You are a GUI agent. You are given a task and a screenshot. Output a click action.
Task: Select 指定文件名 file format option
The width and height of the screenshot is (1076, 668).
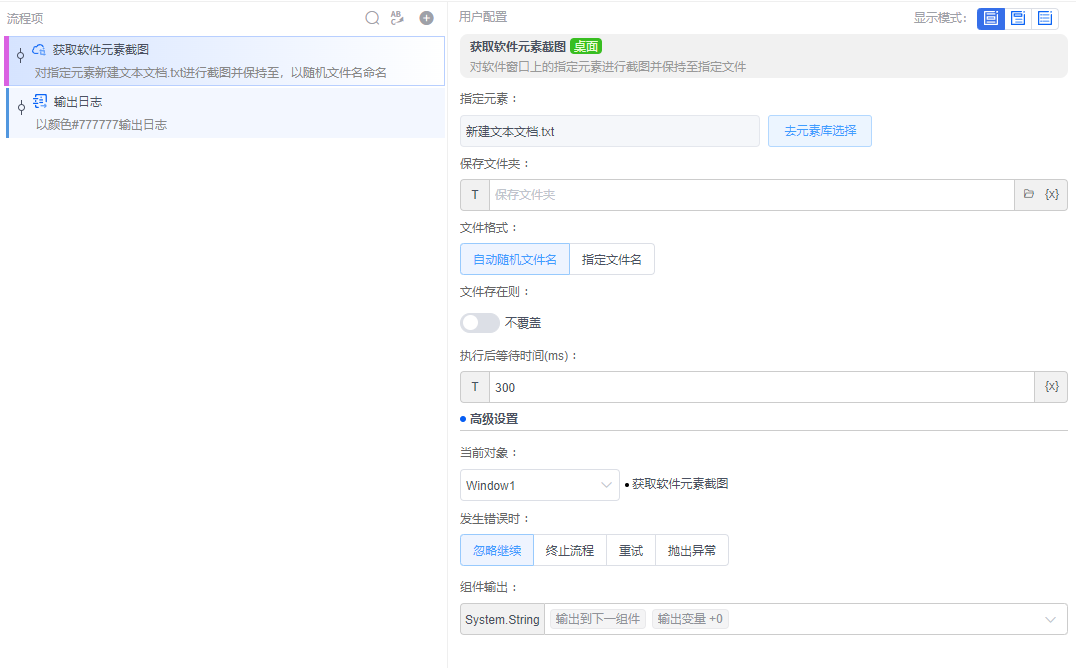612,258
